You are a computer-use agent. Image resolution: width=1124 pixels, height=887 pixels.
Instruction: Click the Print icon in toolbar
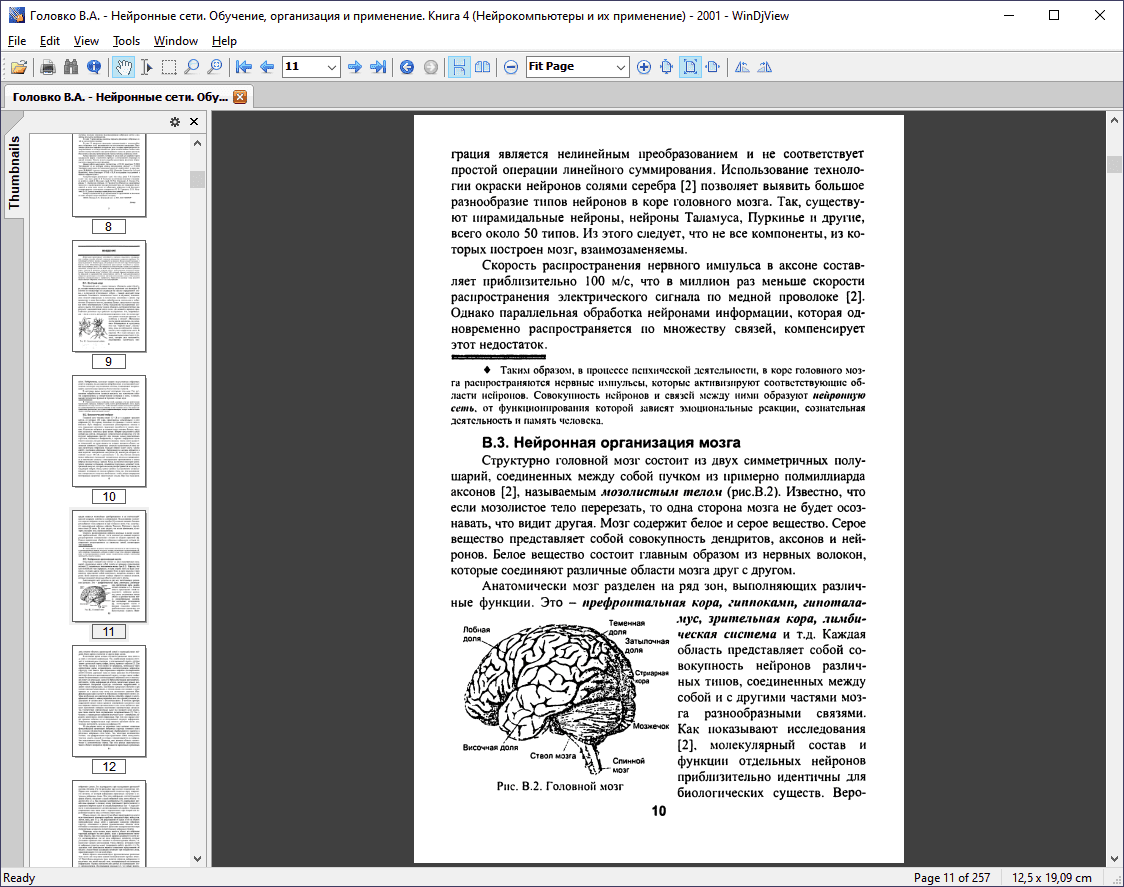pyautogui.click(x=48, y=67)
